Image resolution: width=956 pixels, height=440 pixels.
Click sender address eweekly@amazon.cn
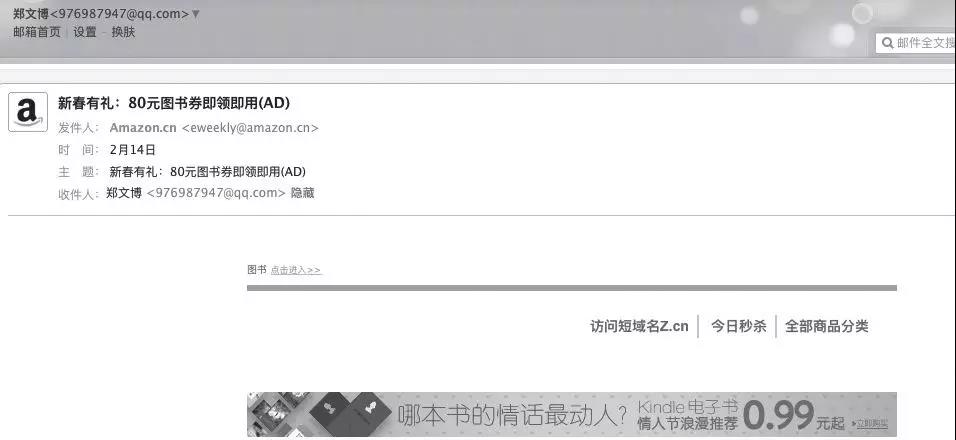click(x=250, y=128)
